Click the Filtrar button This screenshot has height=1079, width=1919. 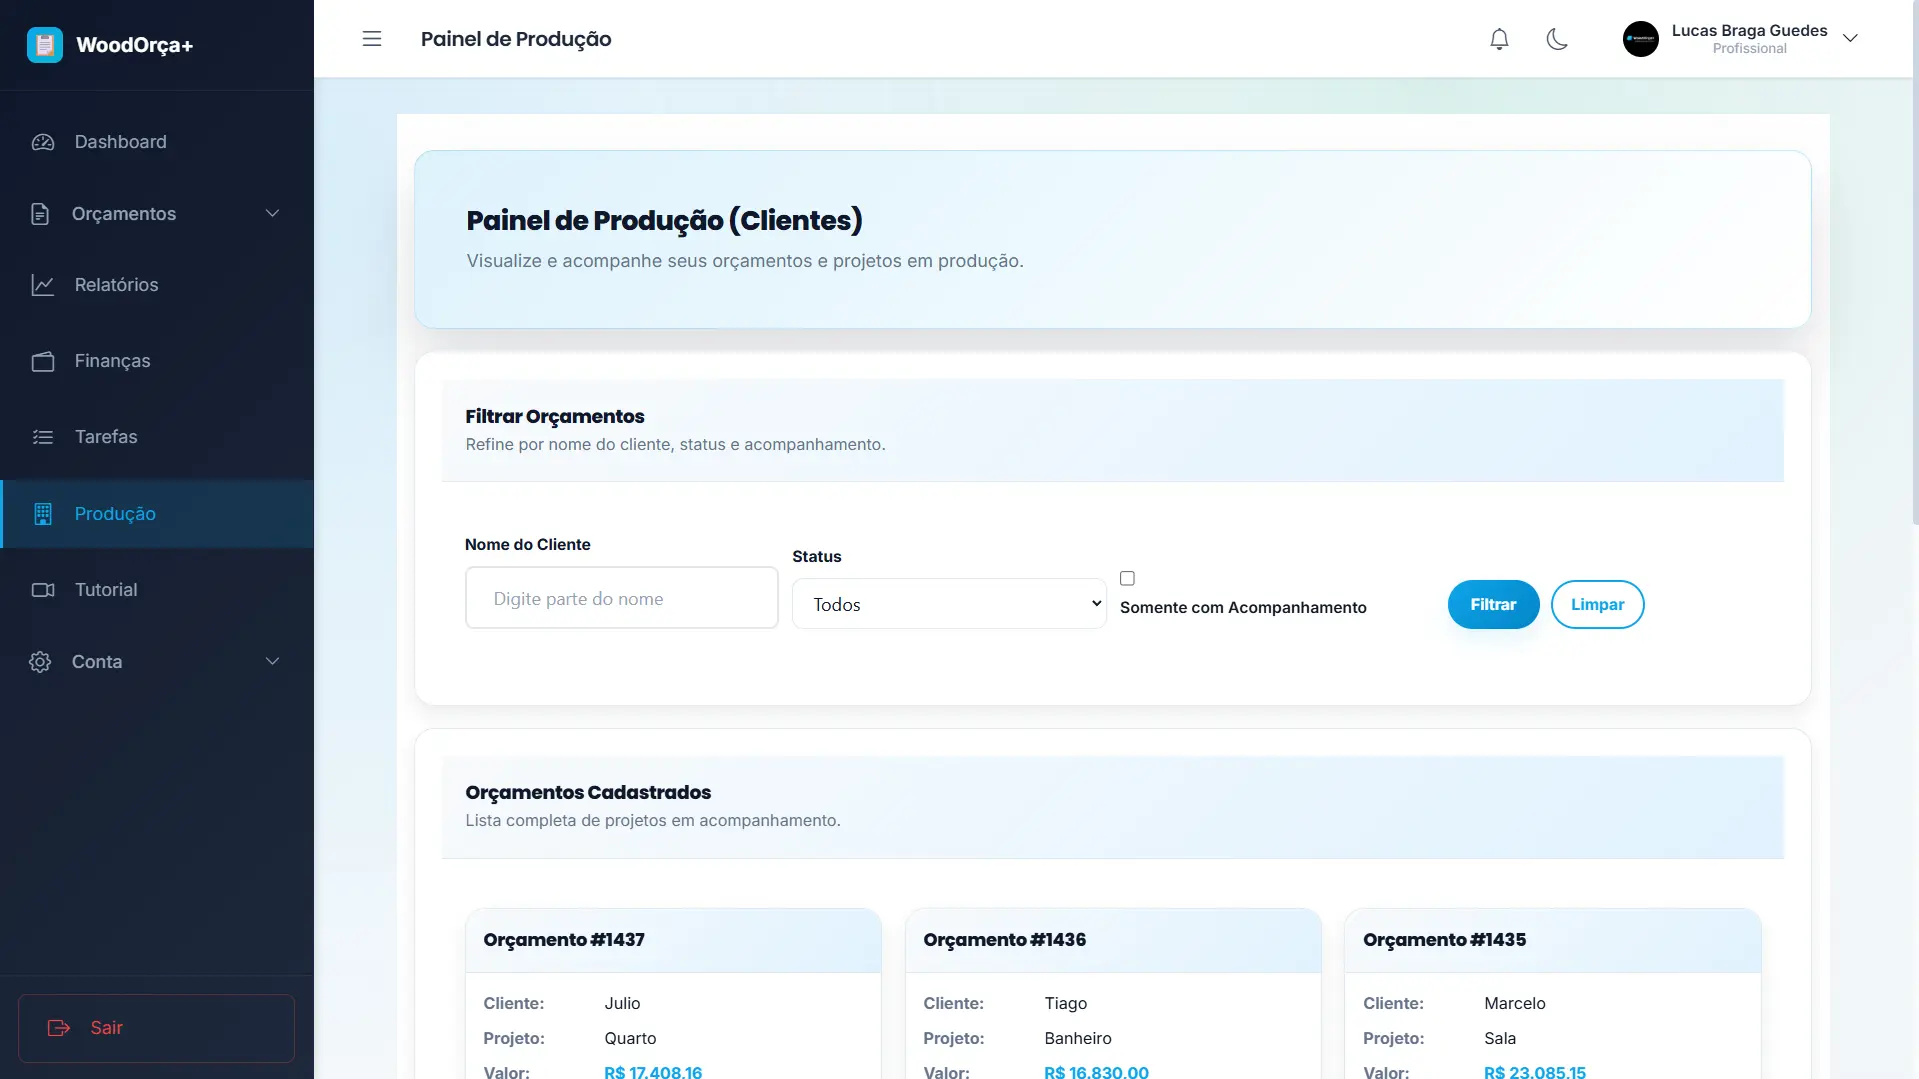tap(1493, 604)
